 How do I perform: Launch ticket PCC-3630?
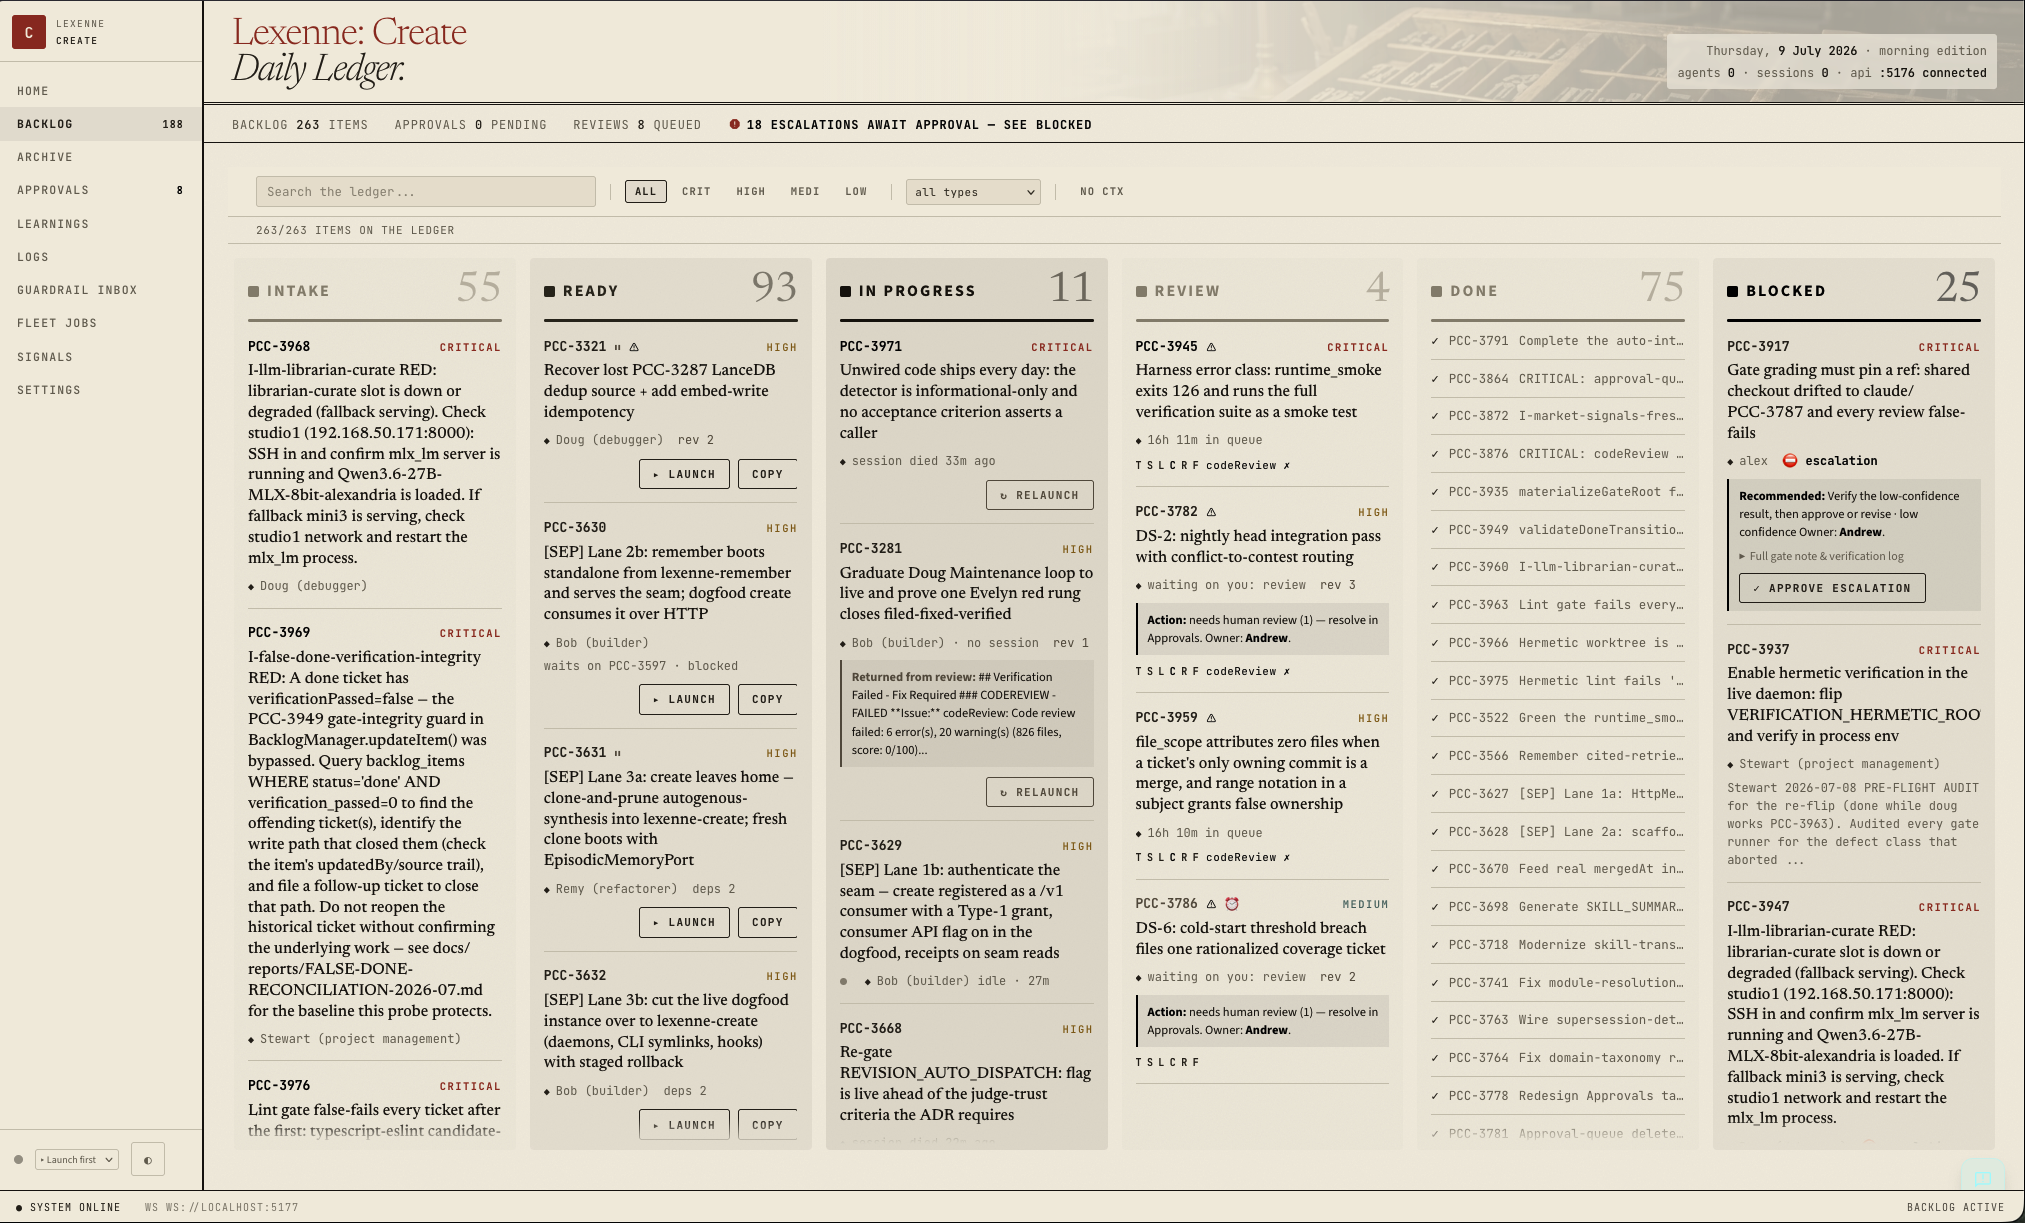point(685,699)
